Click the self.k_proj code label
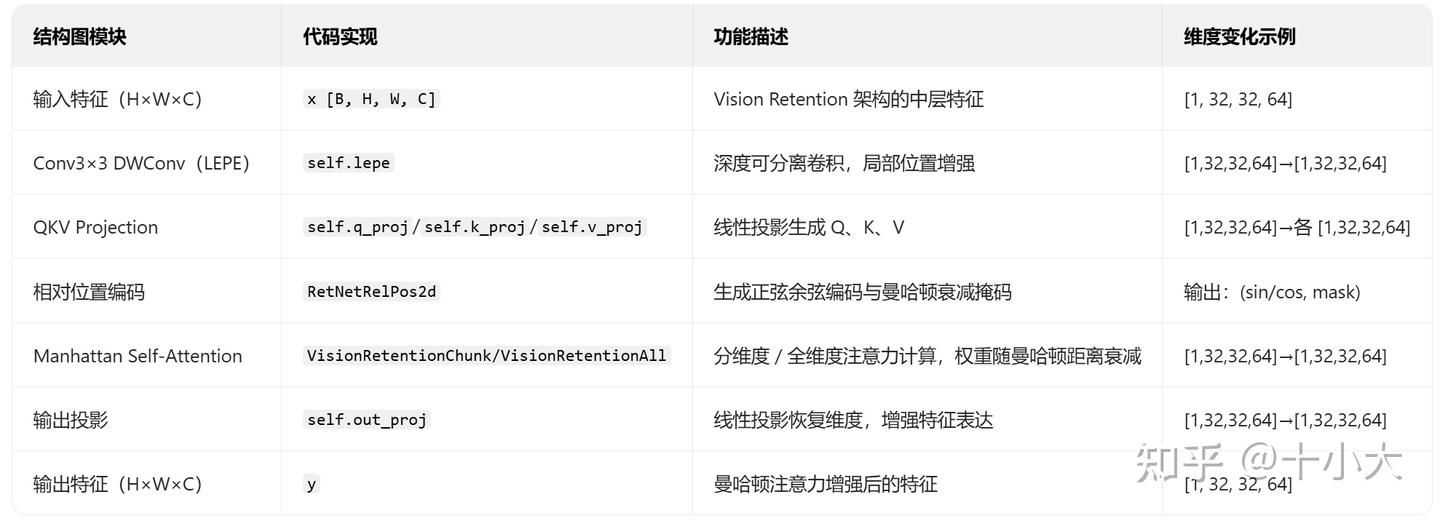This screenshot has width=1440, height=521. tap(475, 227)
